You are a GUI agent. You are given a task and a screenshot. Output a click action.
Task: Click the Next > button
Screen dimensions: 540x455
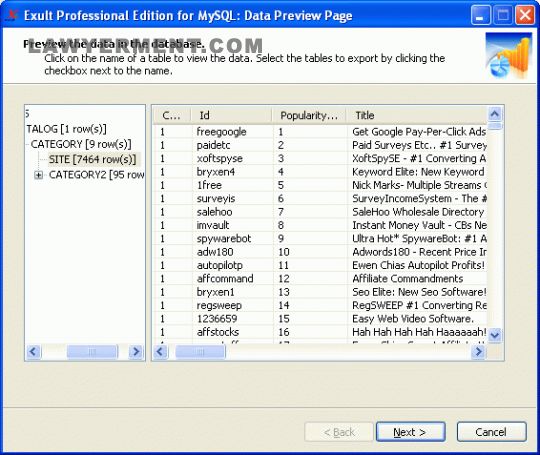(410, 432)
